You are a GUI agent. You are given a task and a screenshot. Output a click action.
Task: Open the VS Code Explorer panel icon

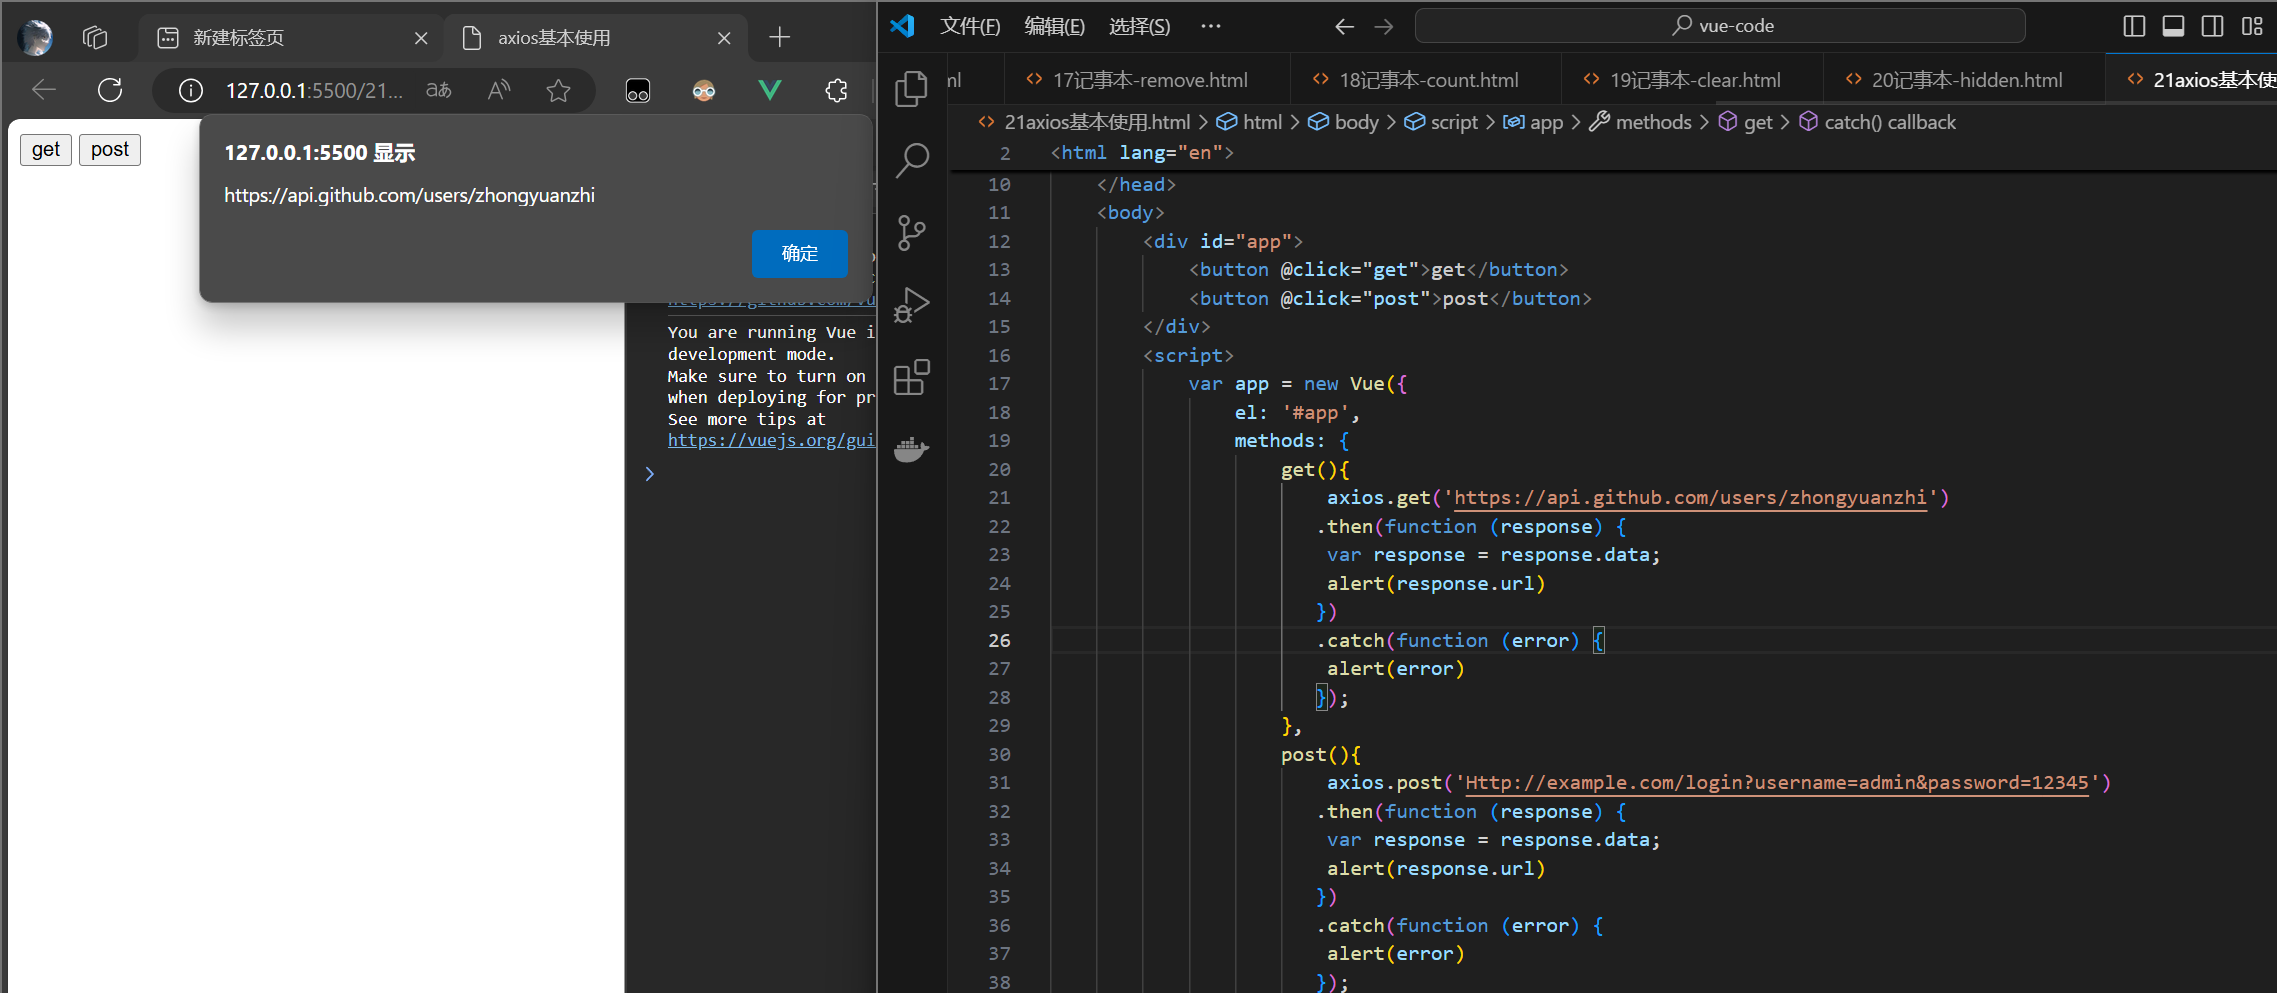tap(911, 89)
